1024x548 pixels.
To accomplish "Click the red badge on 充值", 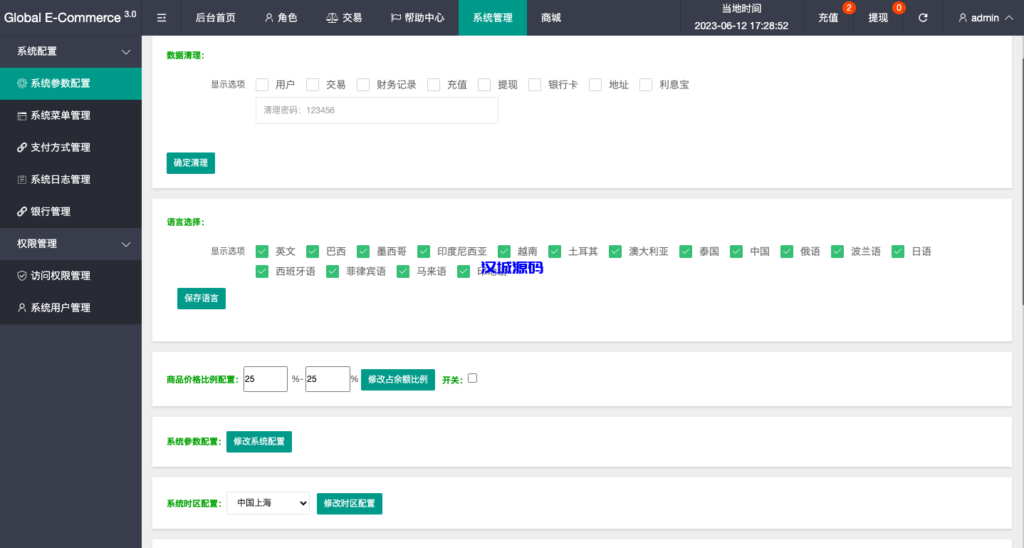I will coord(848,8).
